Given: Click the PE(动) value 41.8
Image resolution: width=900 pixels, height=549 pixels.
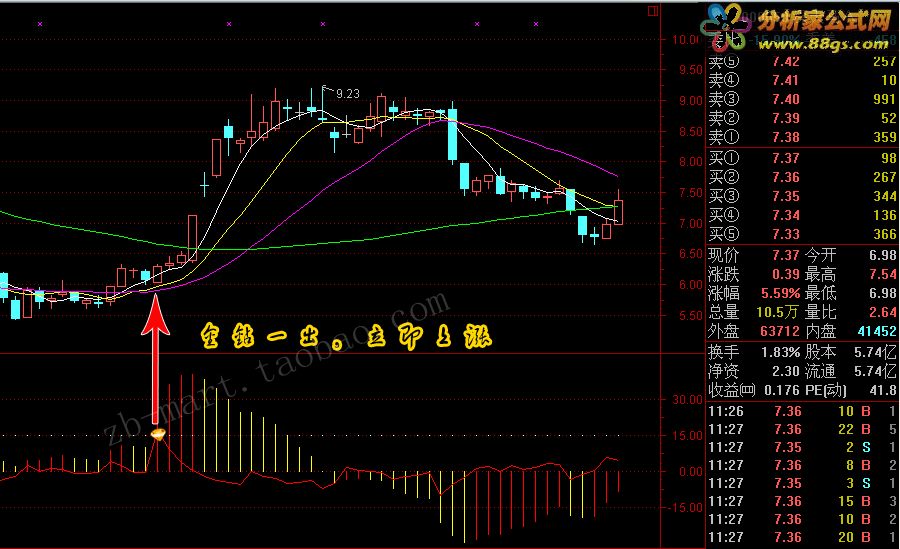Looking at the screenshot, I should click(x=883, y=391).
